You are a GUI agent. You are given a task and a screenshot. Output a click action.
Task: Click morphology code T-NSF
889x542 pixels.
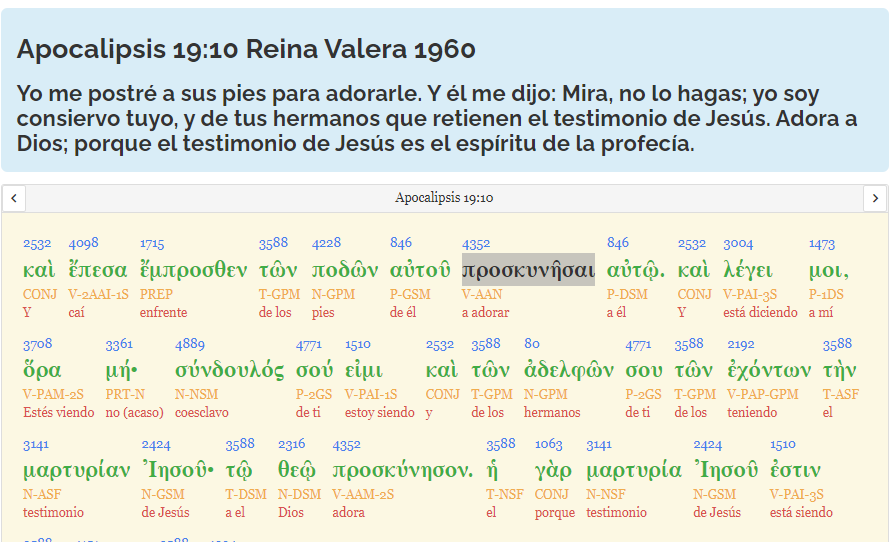click(x=505, y=494)
